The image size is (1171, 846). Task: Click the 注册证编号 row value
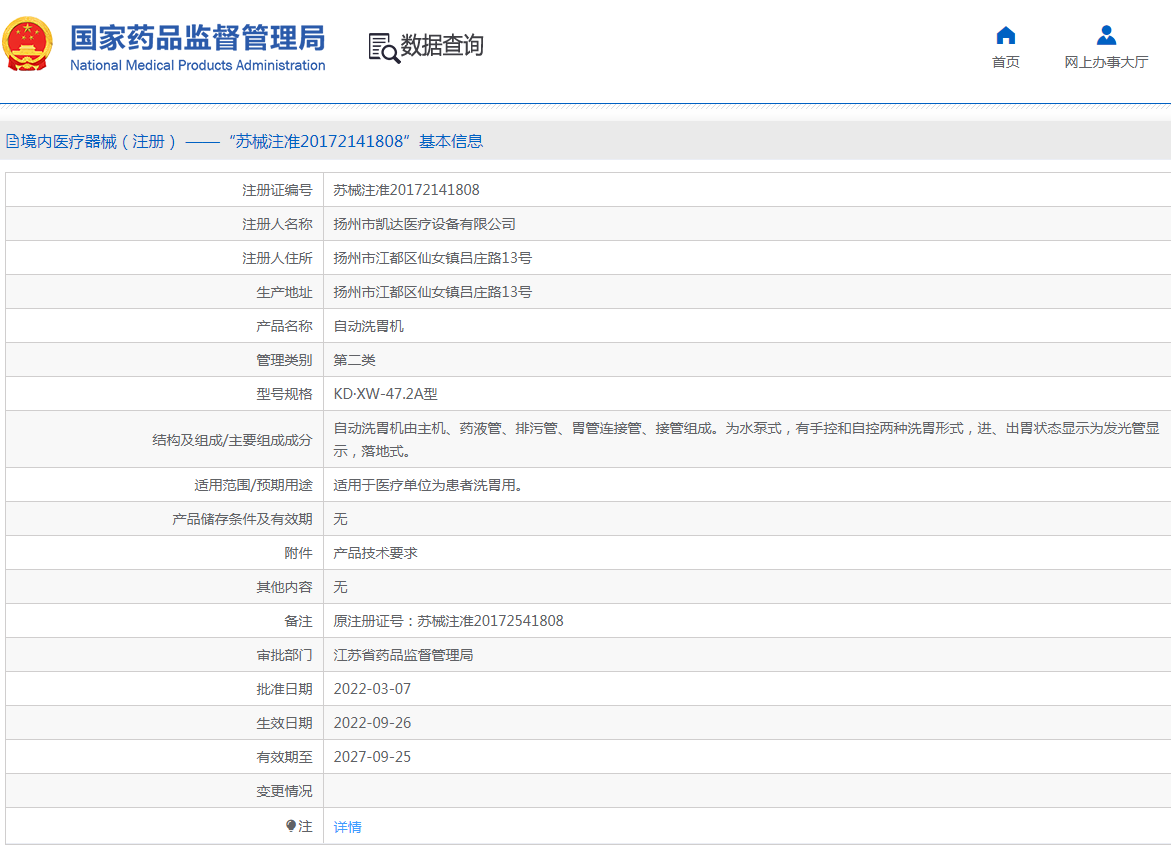click(x=407, y=189)
